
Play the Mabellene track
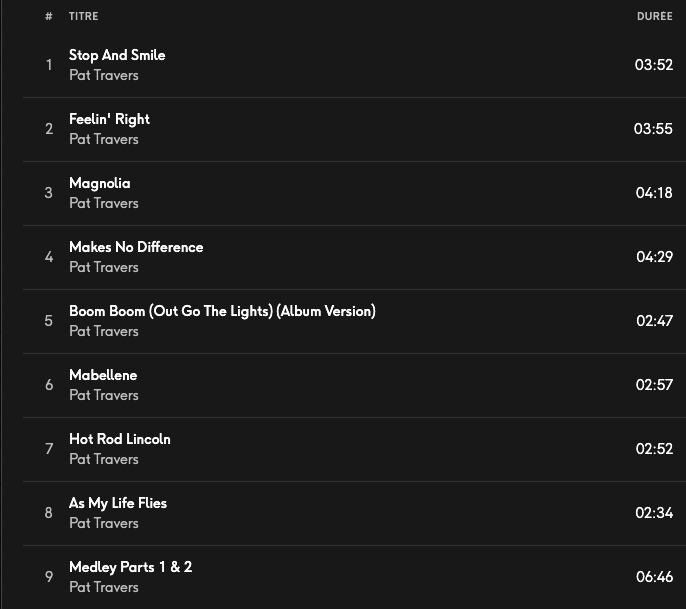pyautogui.click(x=102, y=375)
